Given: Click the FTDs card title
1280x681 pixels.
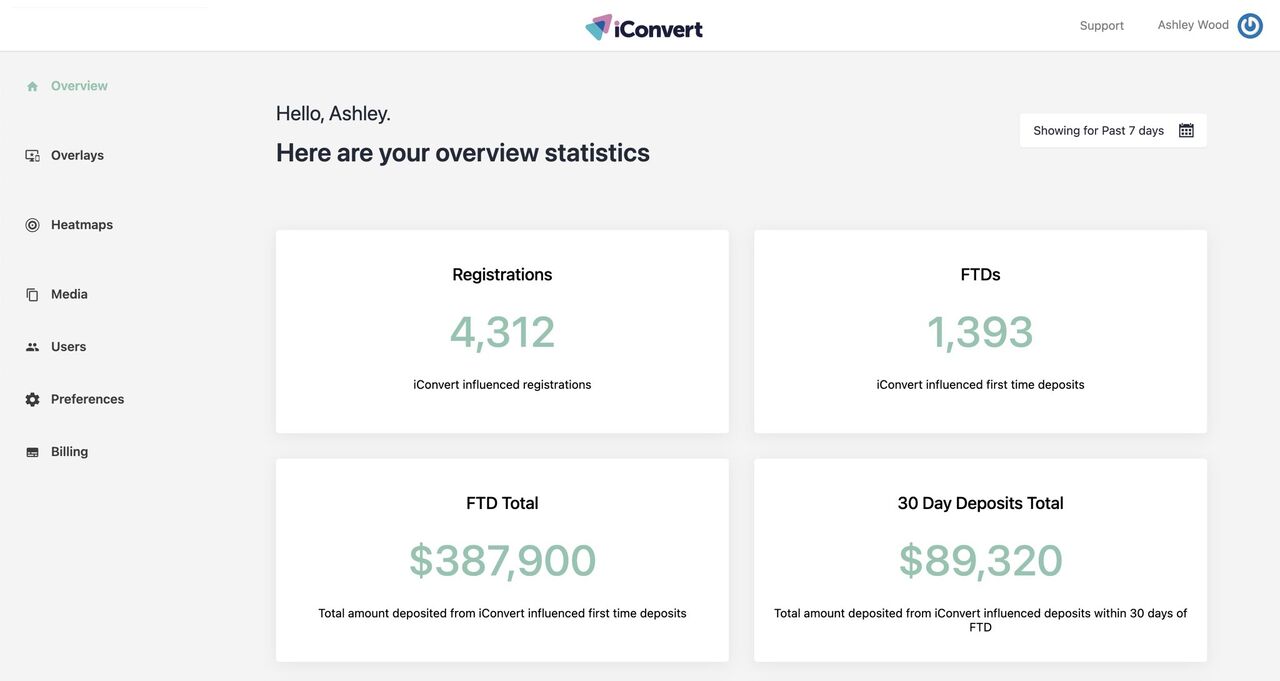Looking at the screenshot, I should coord(980,274).
